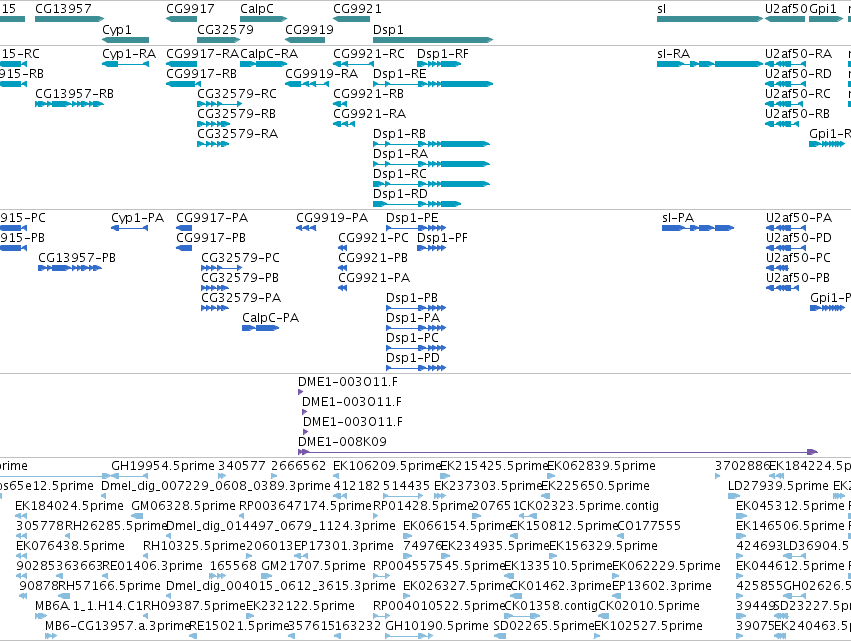Select EST EK215425.5prime
This screenshot has height=641, width=851.
493,466
